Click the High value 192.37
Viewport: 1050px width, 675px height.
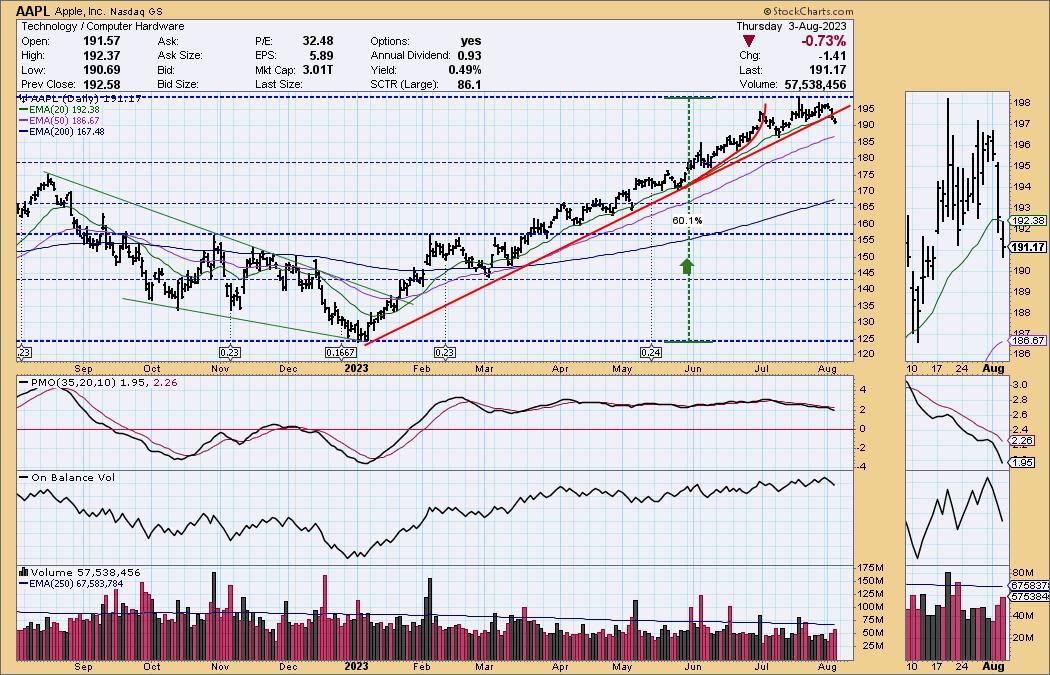[102, 56]
